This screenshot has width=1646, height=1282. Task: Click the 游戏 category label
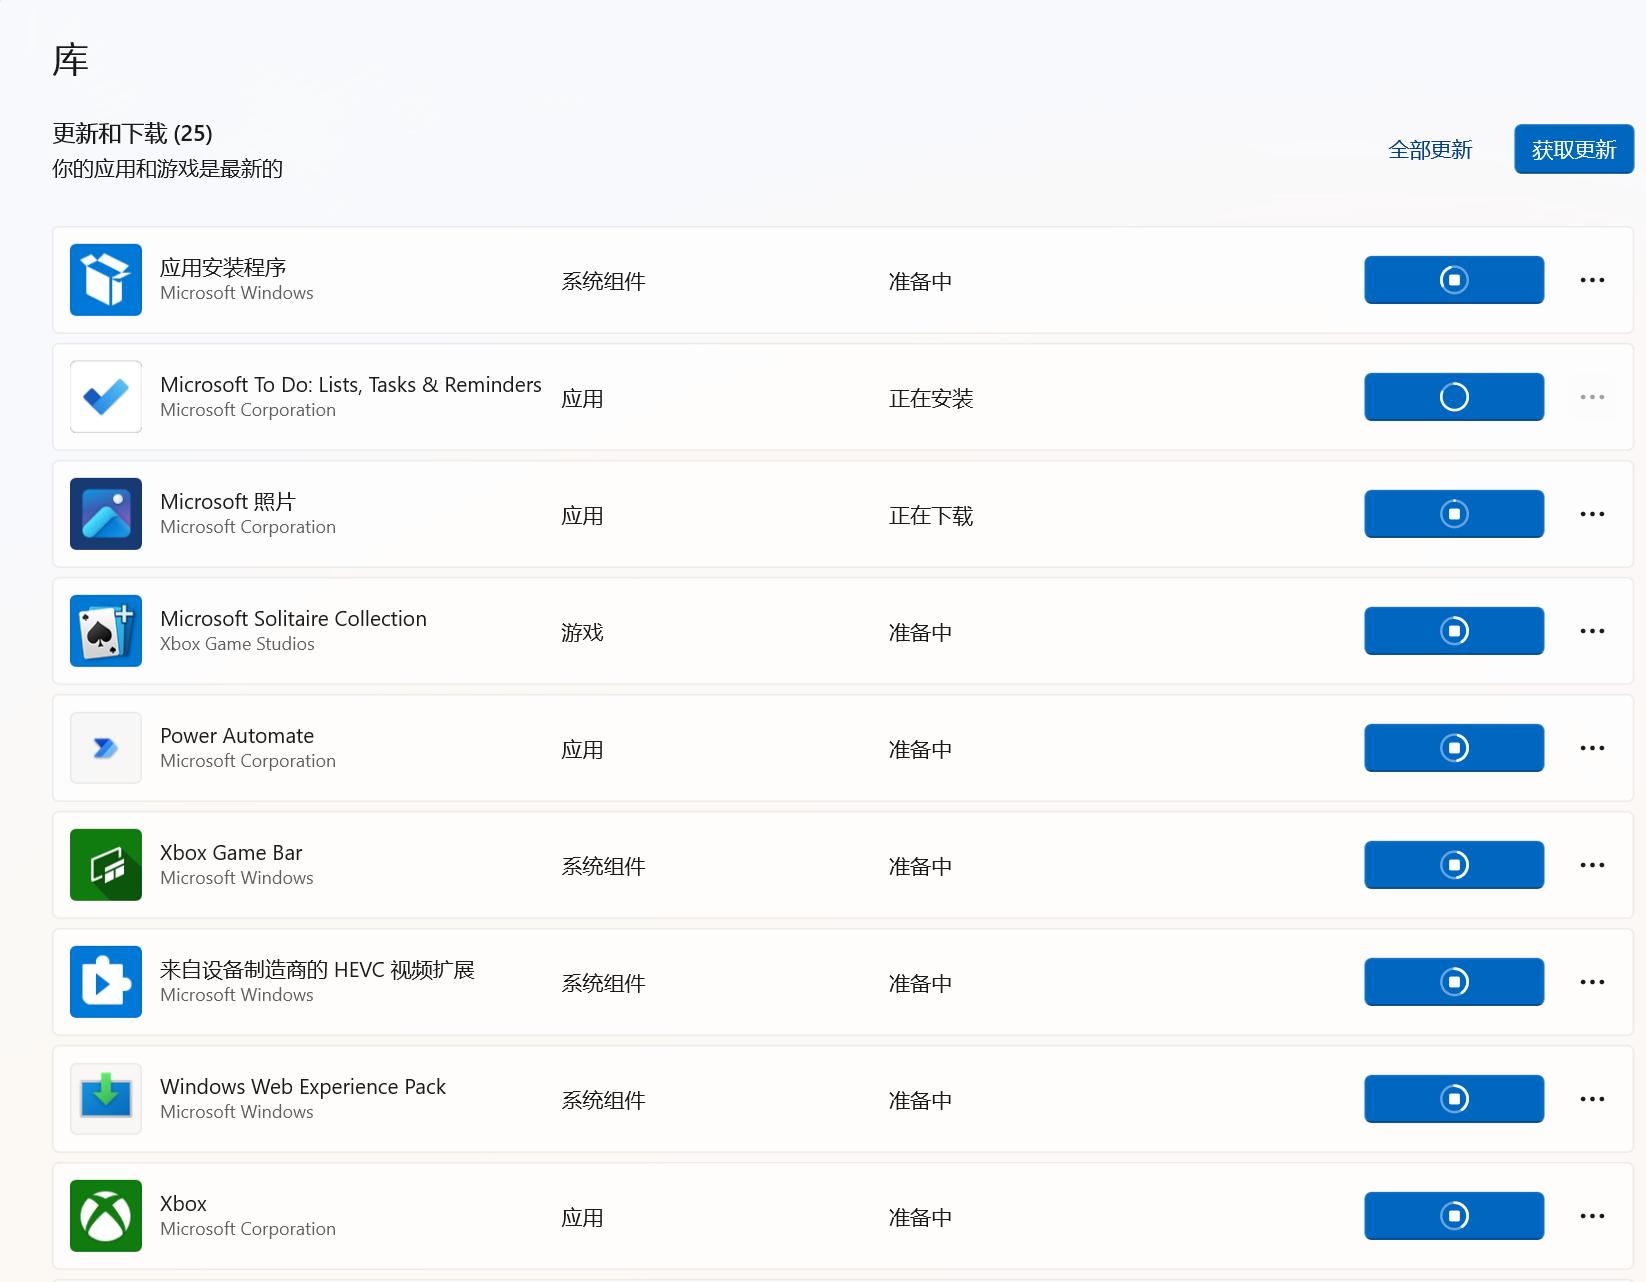coord(582,632)
